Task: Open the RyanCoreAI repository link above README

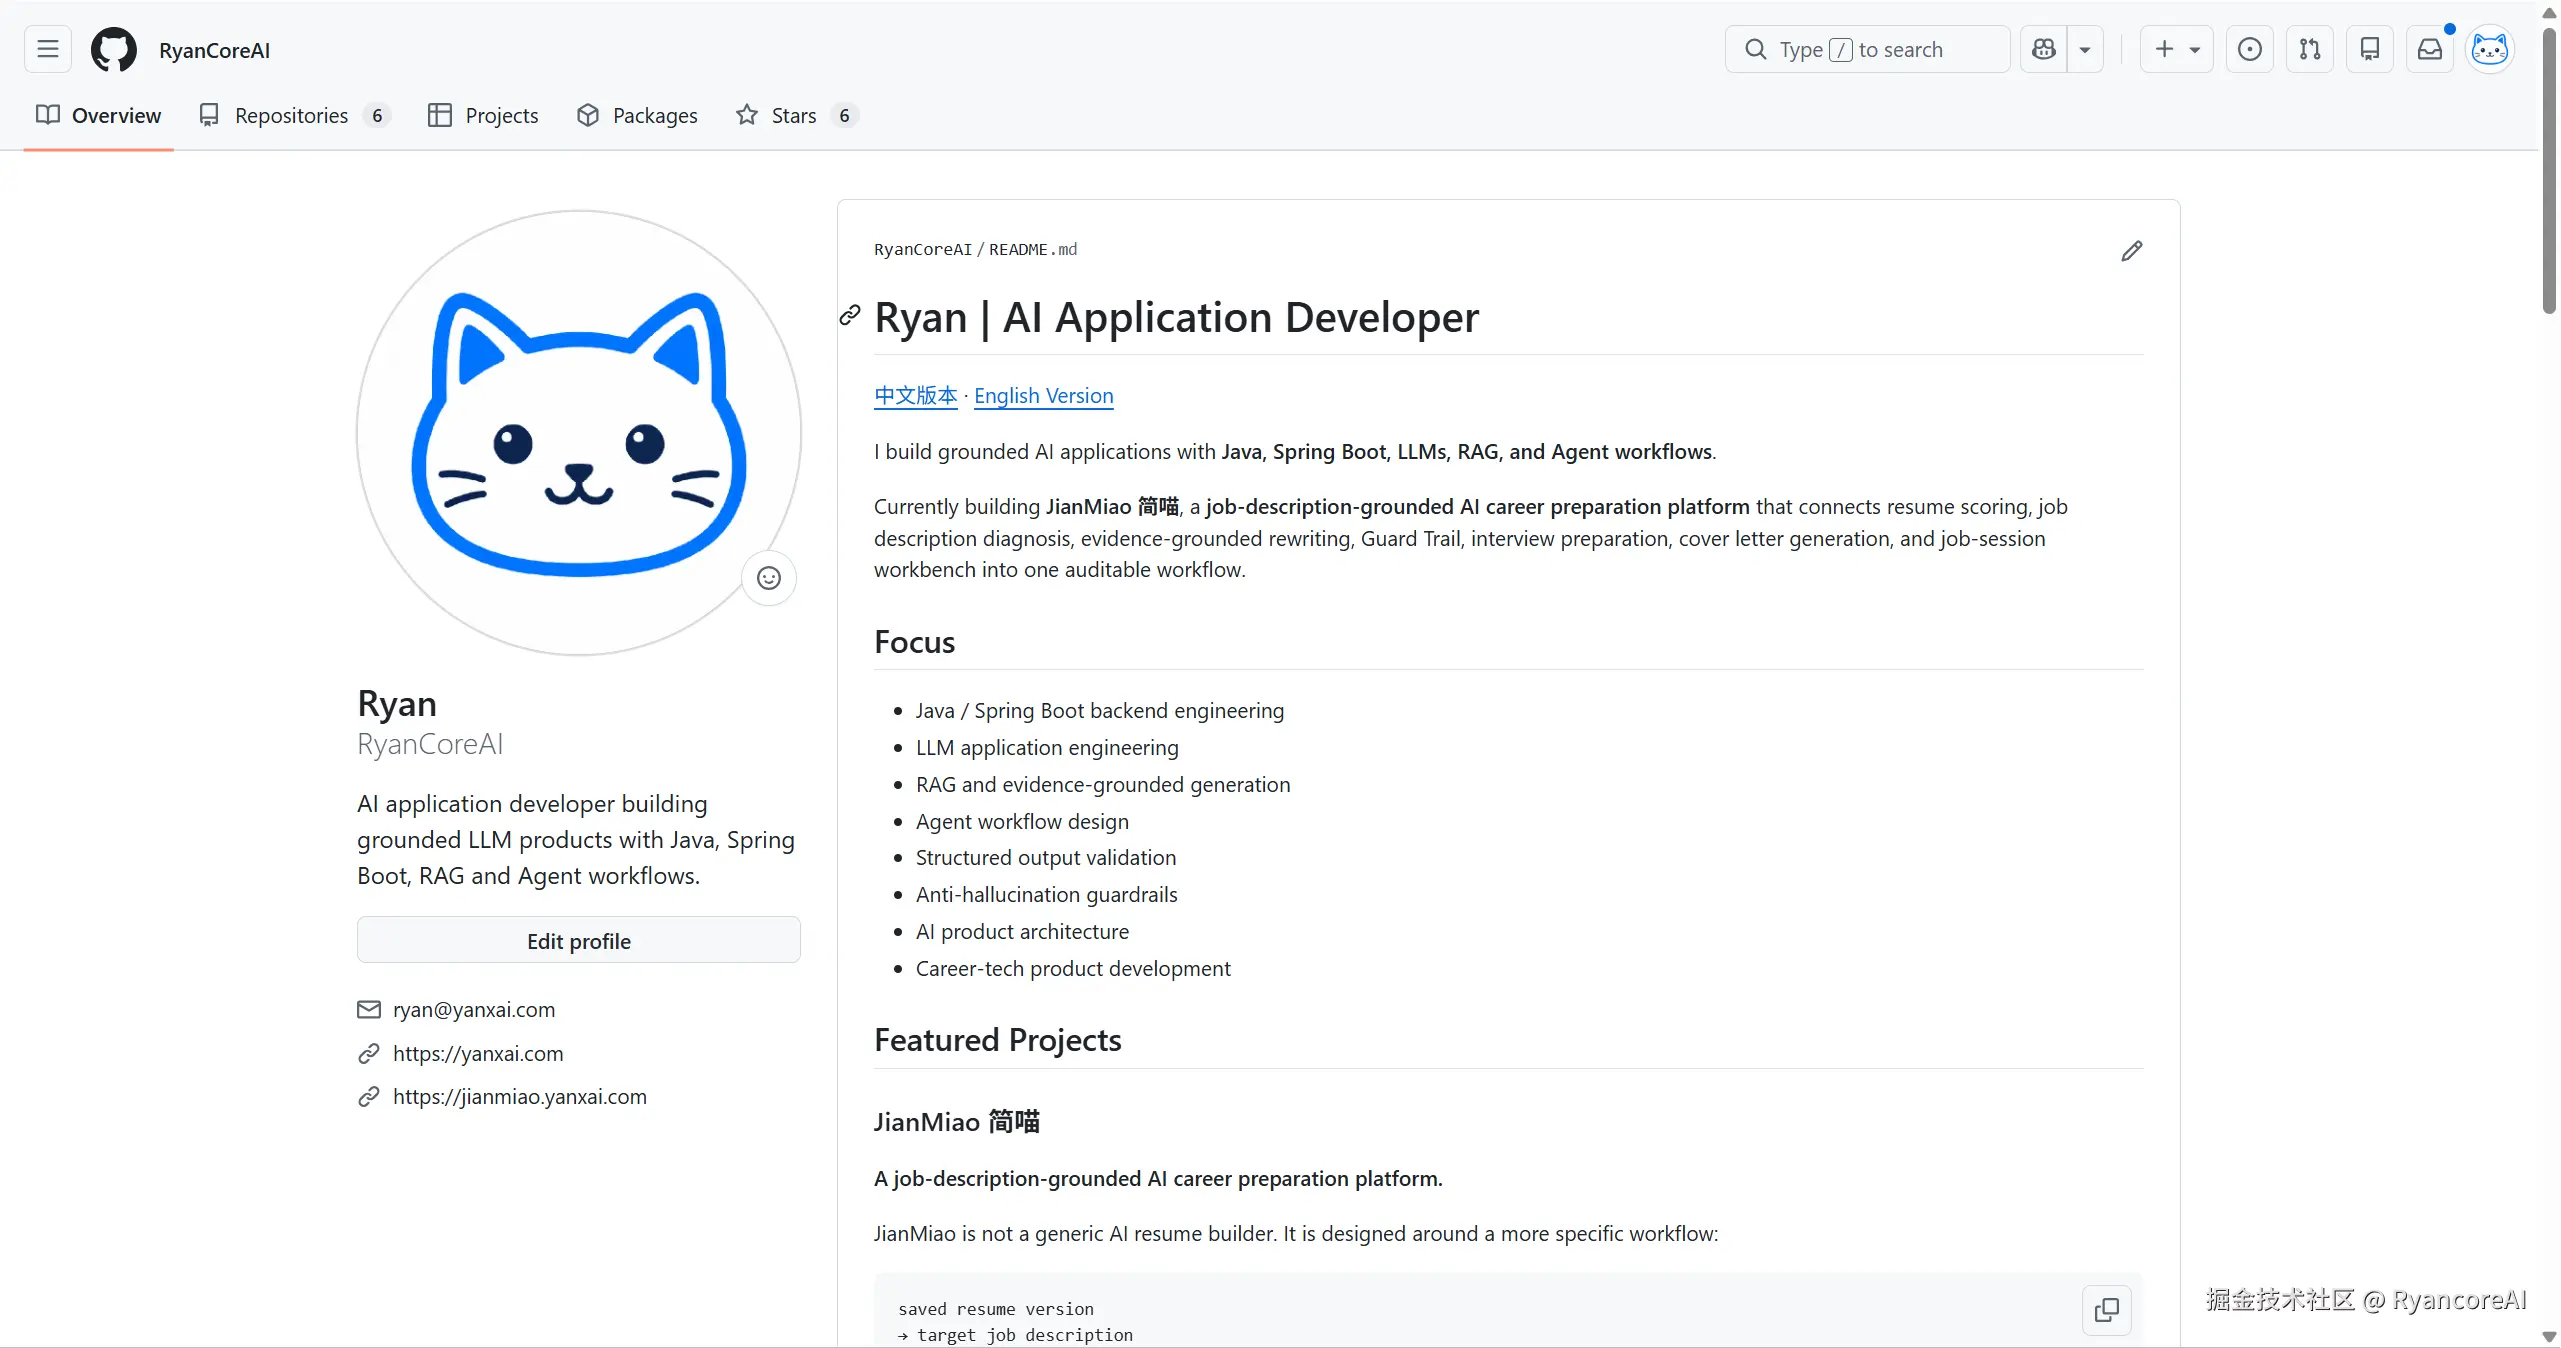Action: click(x=923, y=250)
